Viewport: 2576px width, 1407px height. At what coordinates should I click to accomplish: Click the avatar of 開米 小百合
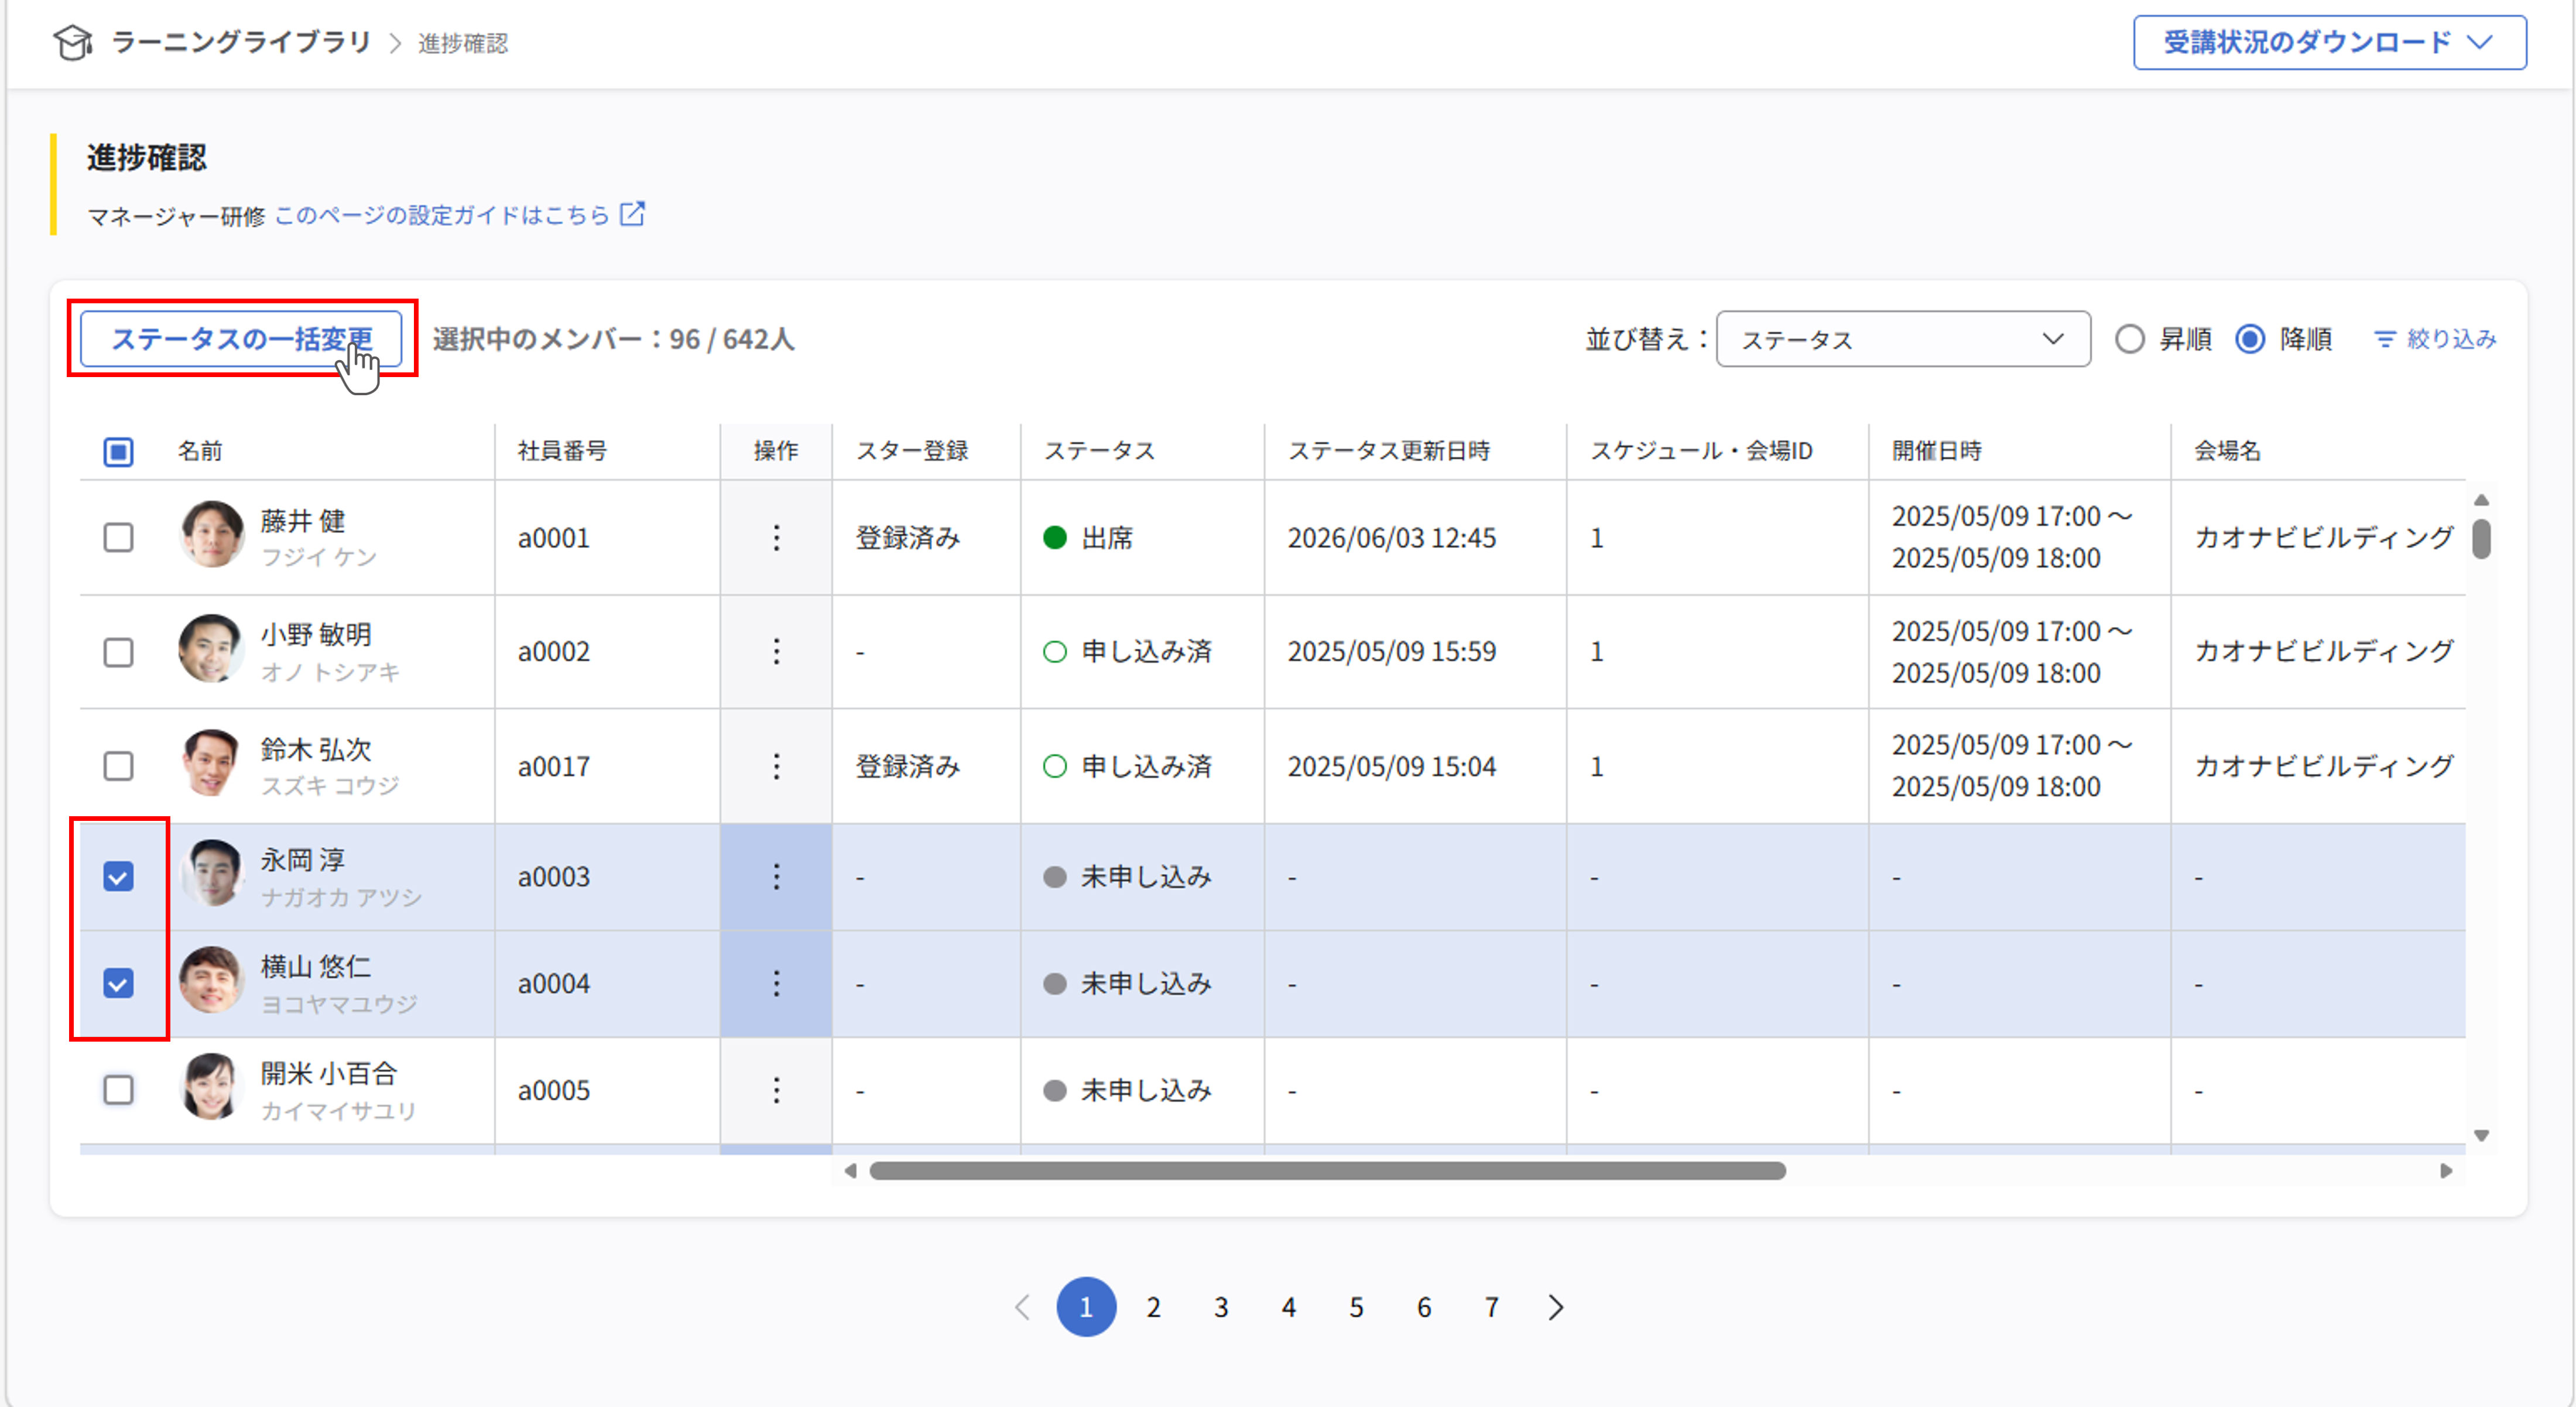[x=212, y=1087]
